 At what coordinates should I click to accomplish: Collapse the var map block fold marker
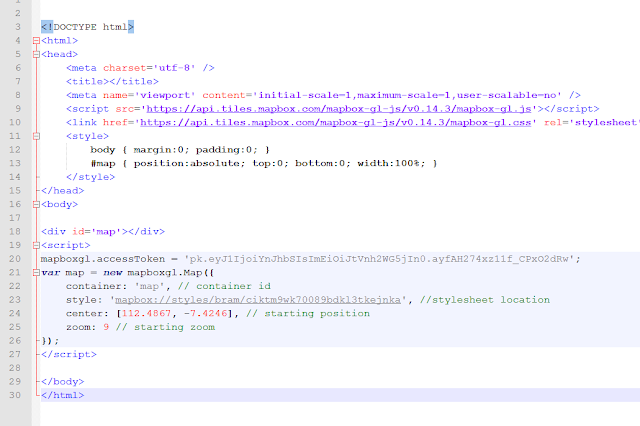click(36, 273)
